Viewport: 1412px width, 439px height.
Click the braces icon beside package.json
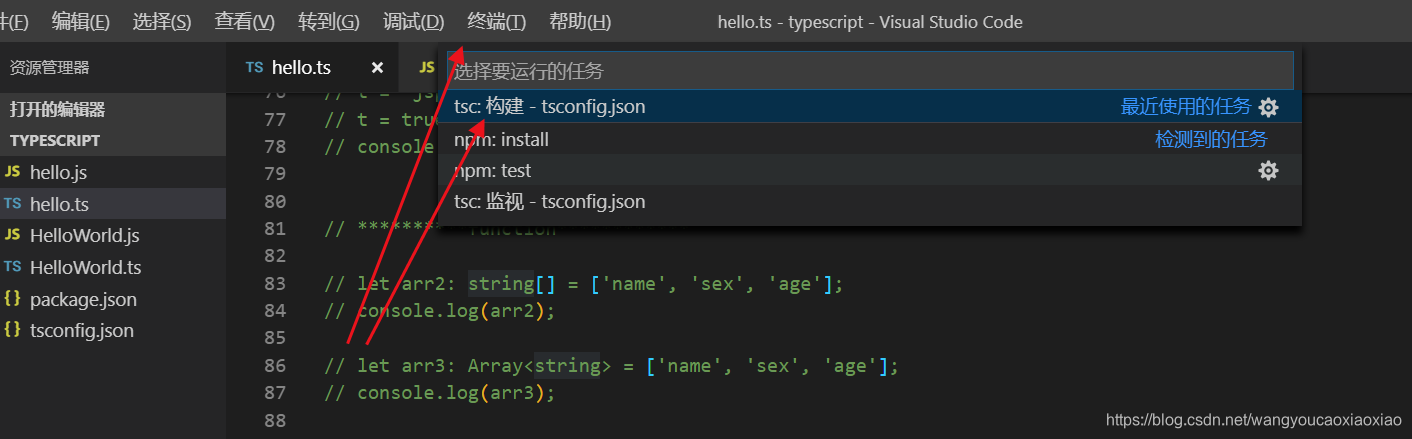pos(12,298)
